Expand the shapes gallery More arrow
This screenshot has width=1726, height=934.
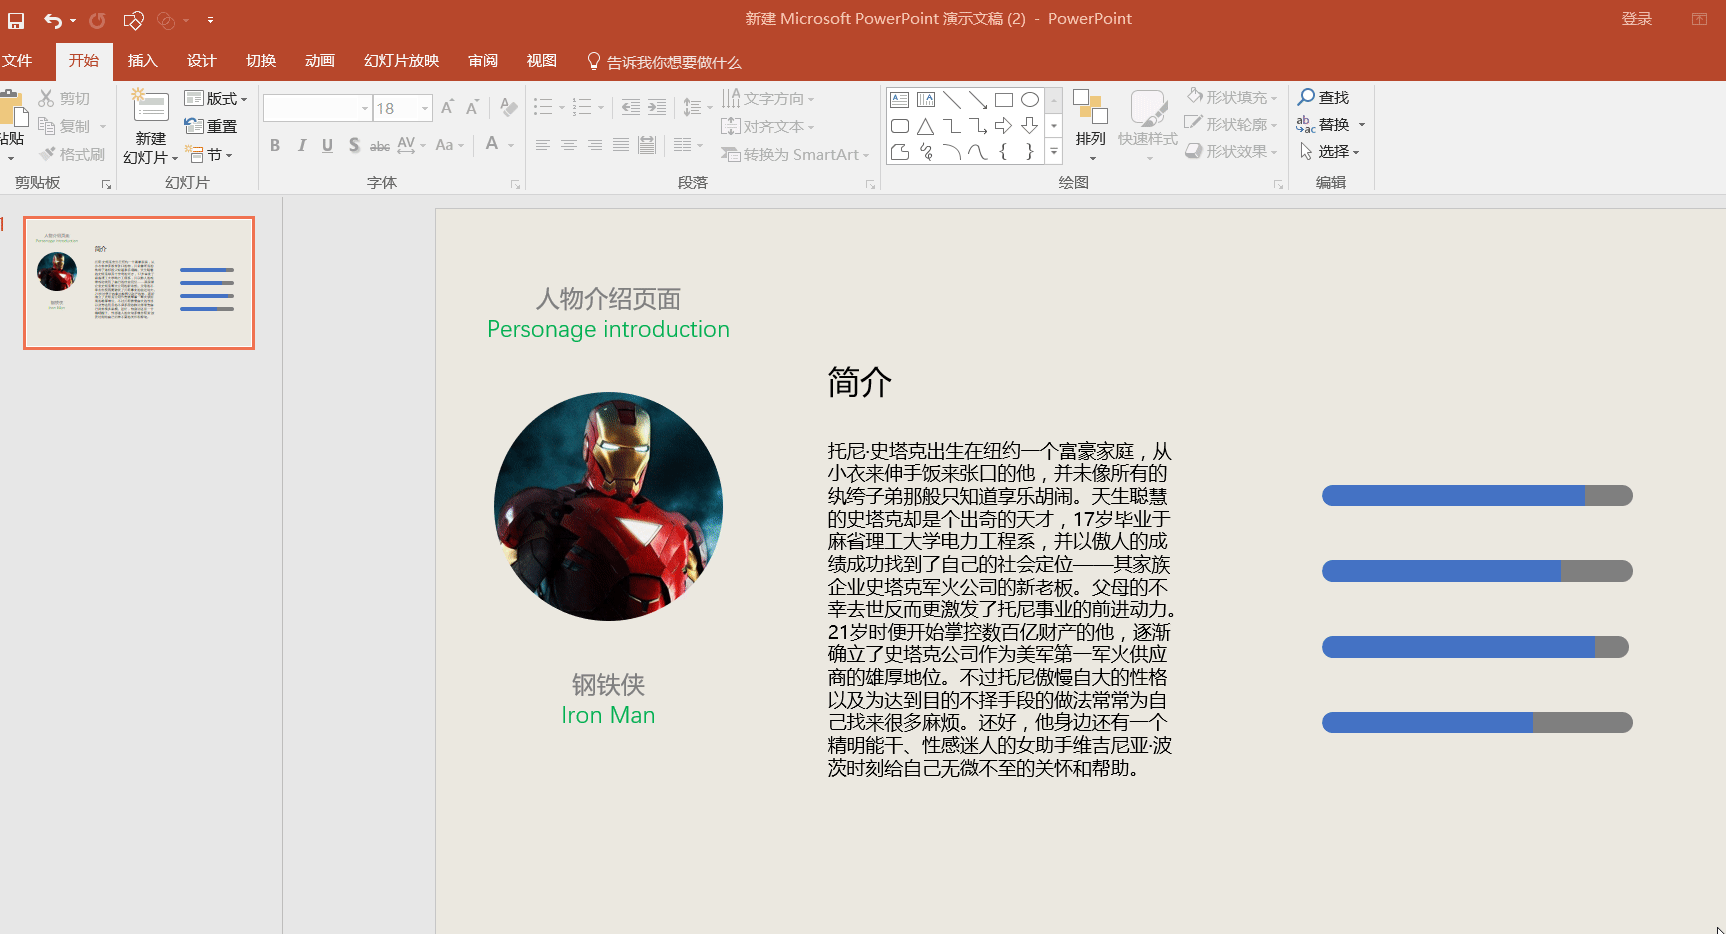1054,152
